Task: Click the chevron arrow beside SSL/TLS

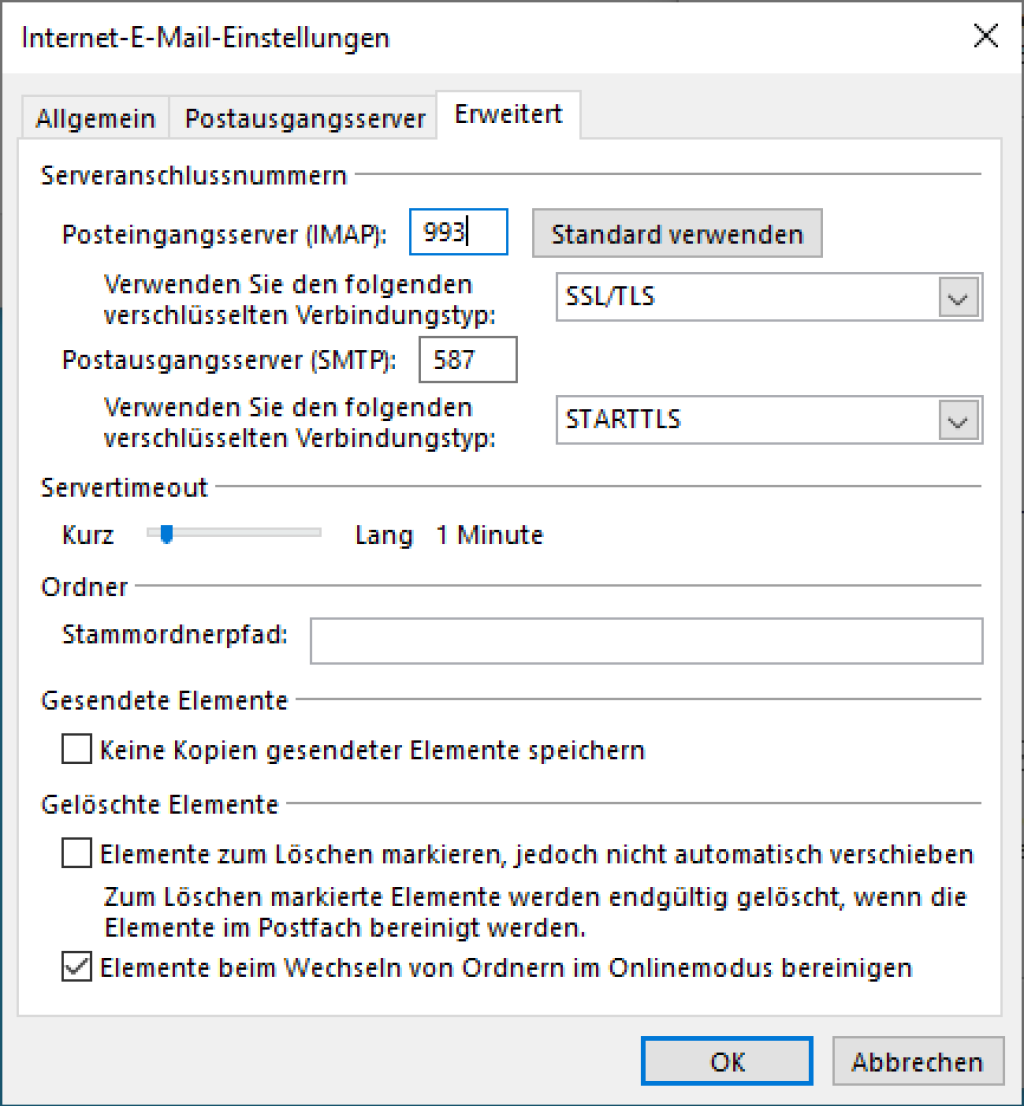Action: [957, 298]
